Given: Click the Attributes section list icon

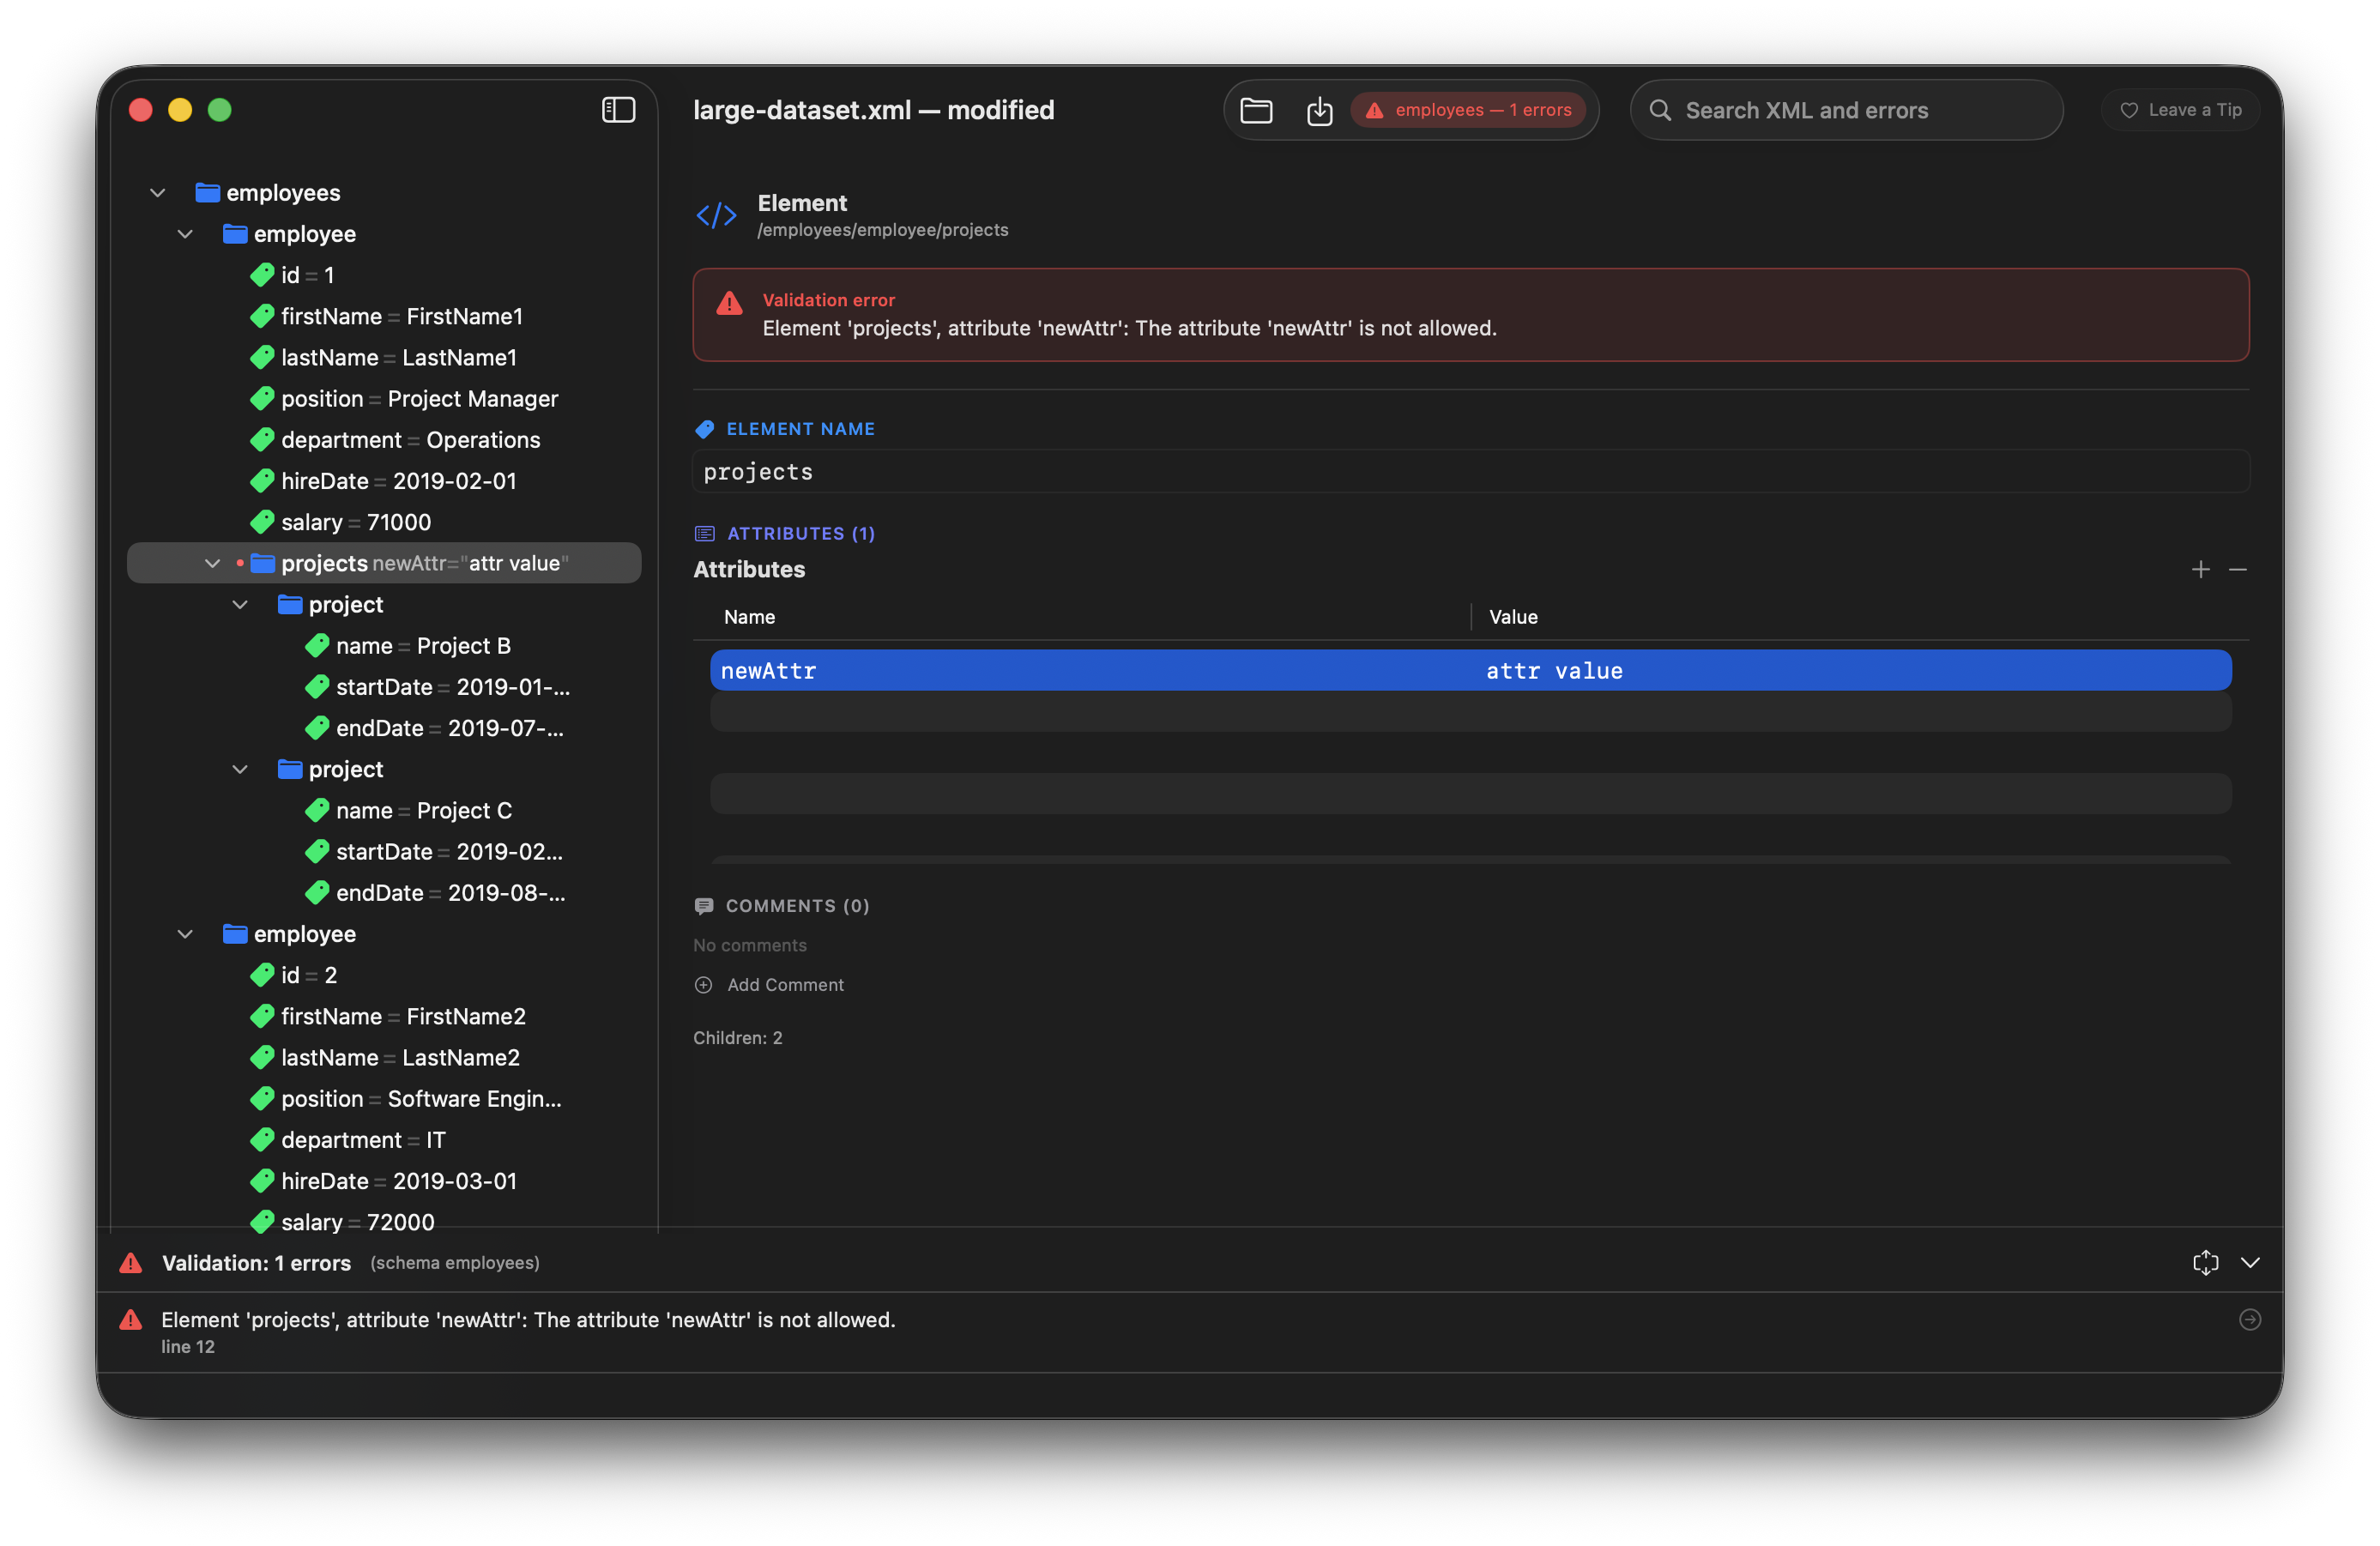Looking at the screenshot, I should (704, 533).
